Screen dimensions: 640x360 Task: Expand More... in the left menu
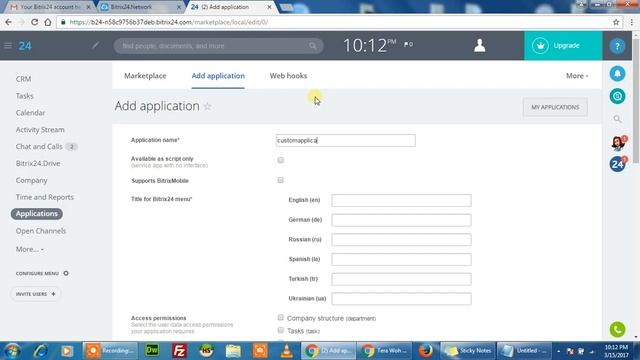(x=29, y=249)
